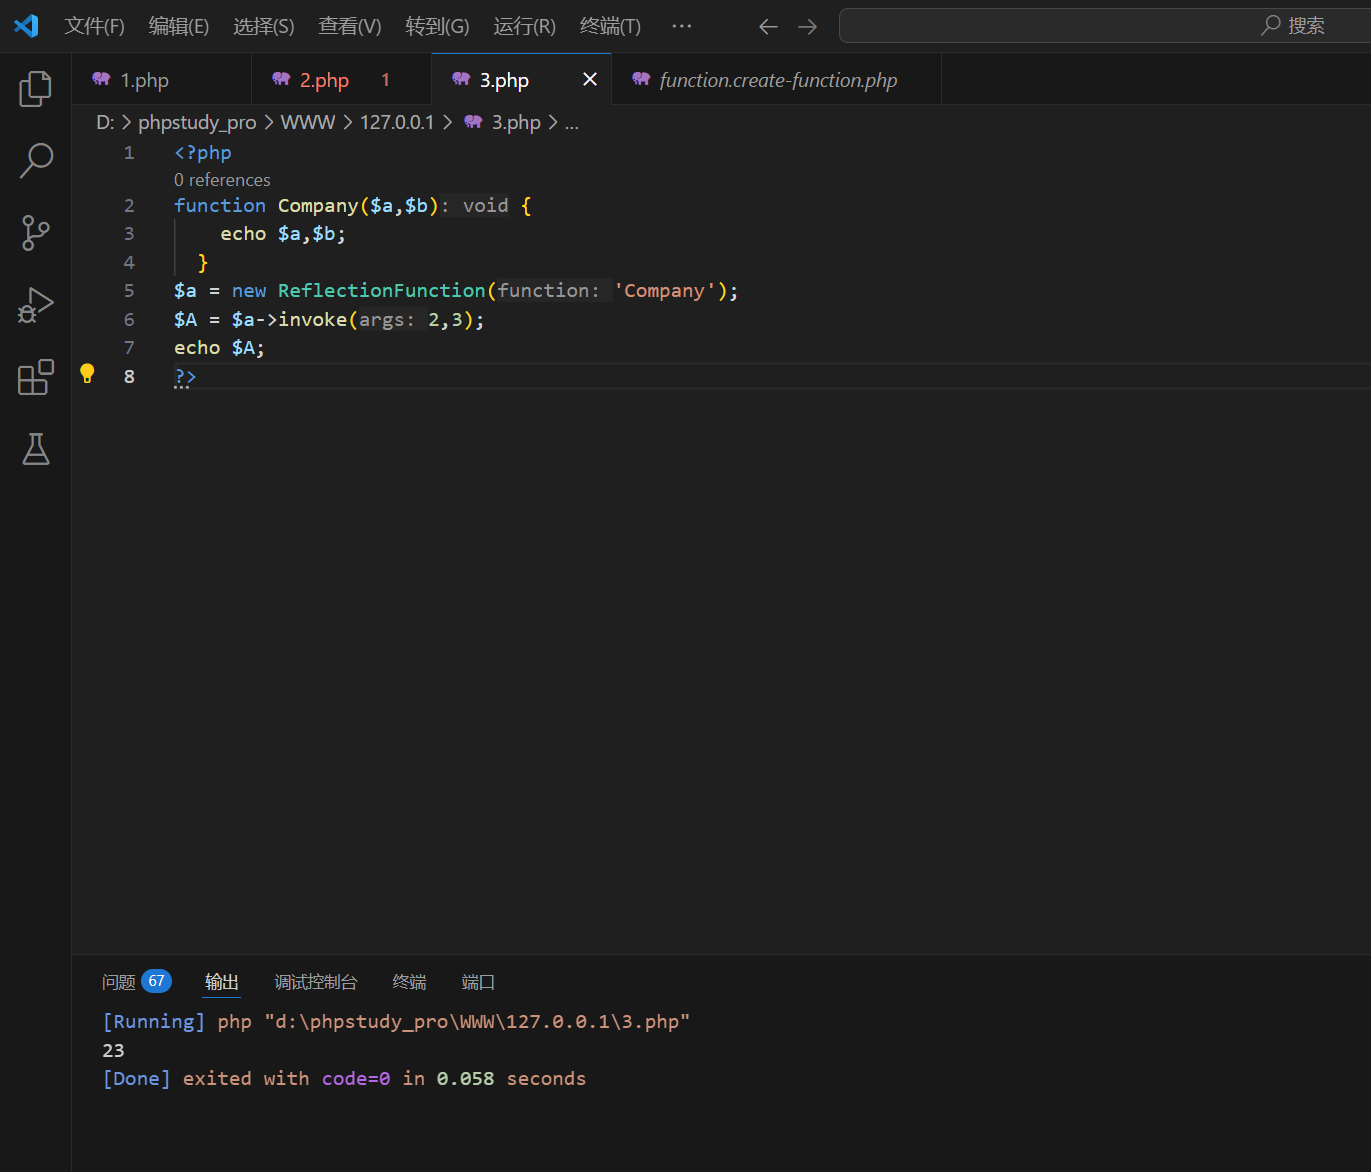Open the Explorer view in activity bar
Image resolution: width=1371 pixels, height=1172 pixels.
point(35,89)
